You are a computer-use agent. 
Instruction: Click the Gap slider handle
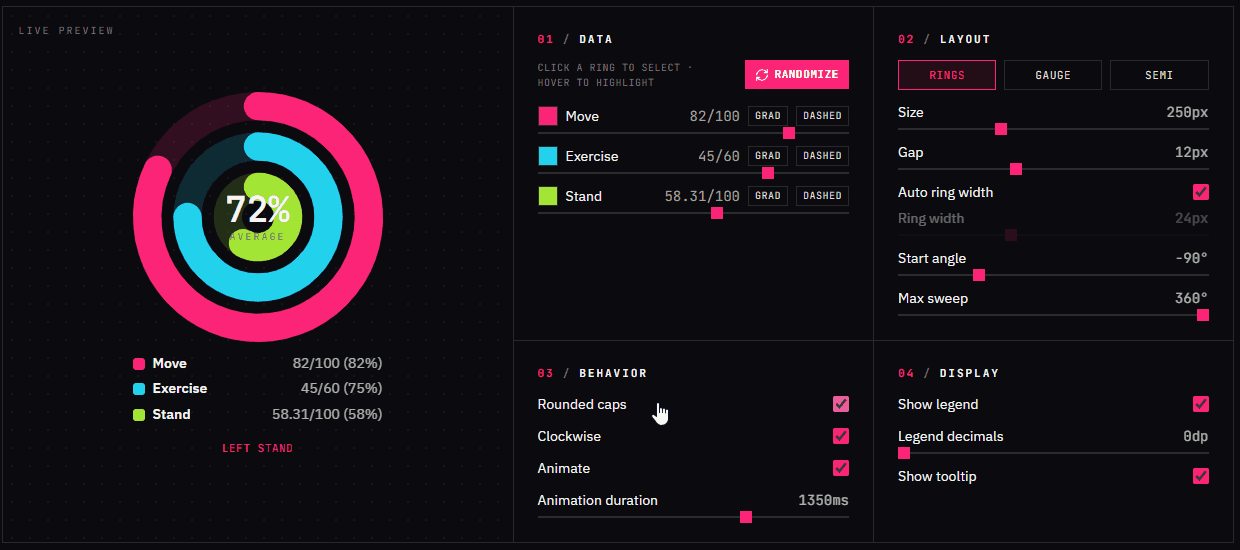(1016, 169)
